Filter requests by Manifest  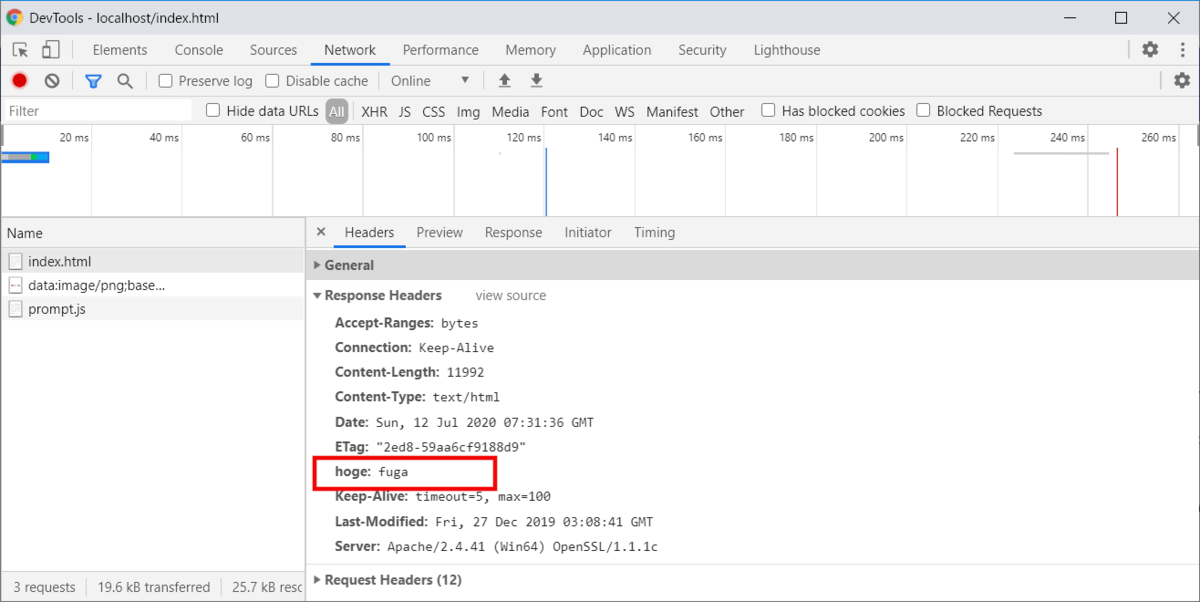click(x=672, y=111)
